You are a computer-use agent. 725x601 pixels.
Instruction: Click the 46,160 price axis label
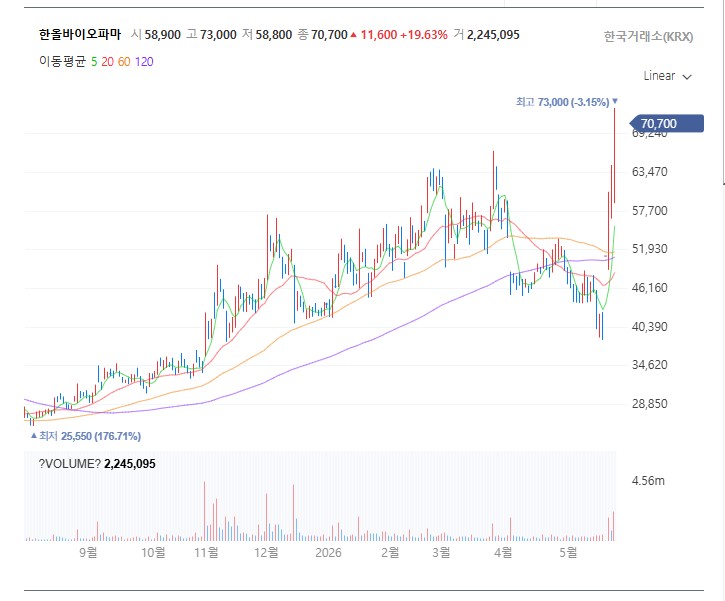(x=650, y=288)
